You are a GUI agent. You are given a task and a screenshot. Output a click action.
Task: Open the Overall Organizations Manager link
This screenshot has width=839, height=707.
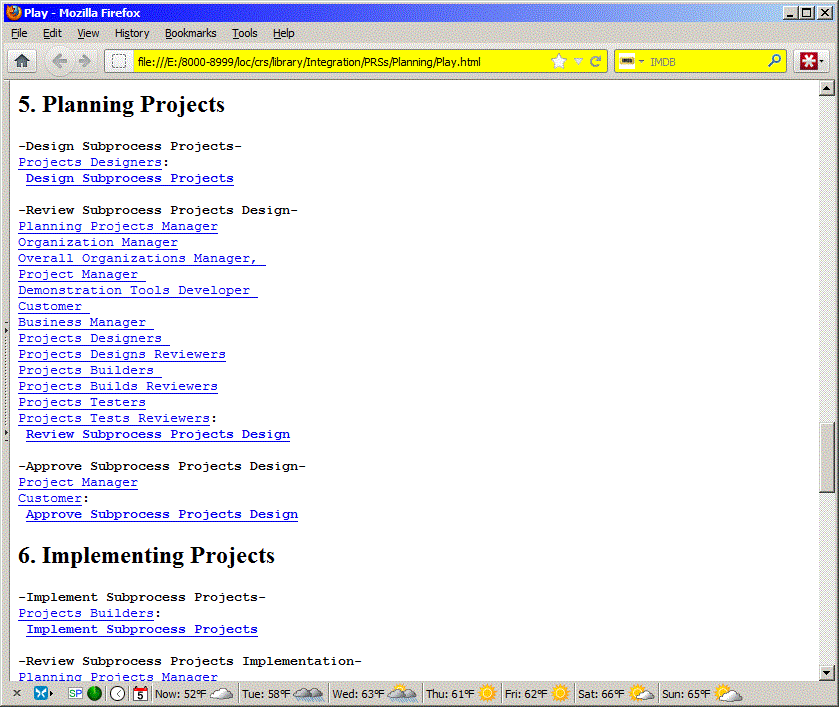point(142,259)
